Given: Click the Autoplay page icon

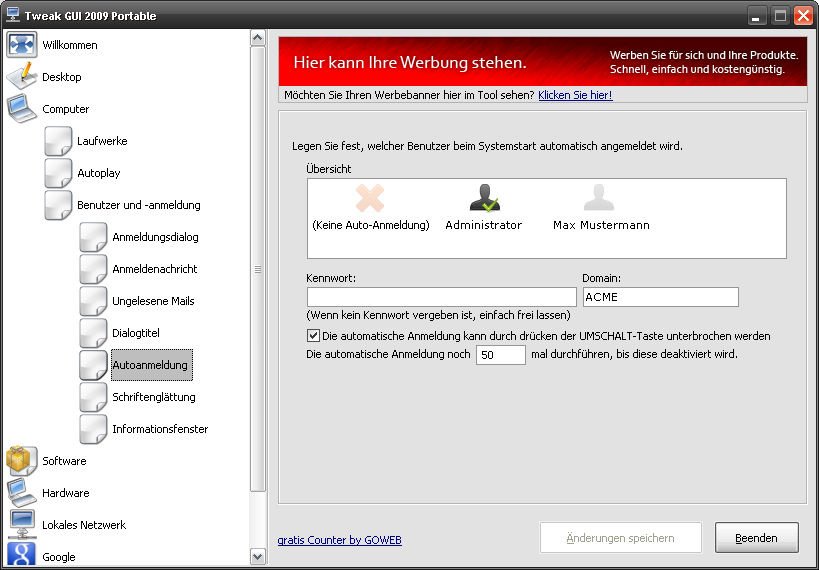Looking at the screenshot, I should pos(58,172).
